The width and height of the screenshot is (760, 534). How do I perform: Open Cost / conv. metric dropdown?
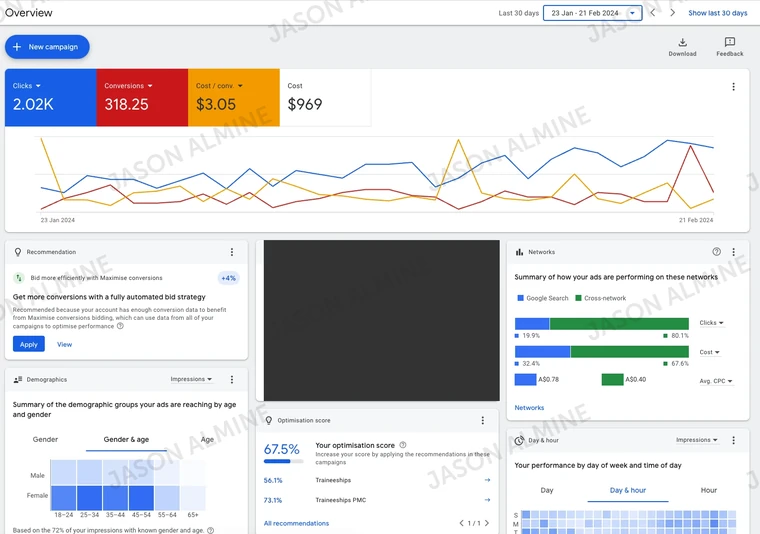[219, 86]
